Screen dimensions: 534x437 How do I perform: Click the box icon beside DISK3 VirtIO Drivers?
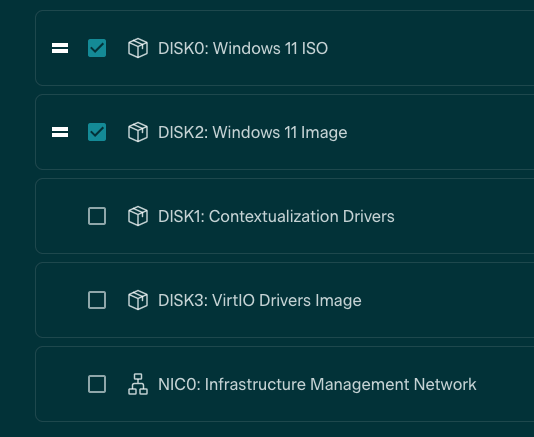pyautogui.click(x=138, y=300)
